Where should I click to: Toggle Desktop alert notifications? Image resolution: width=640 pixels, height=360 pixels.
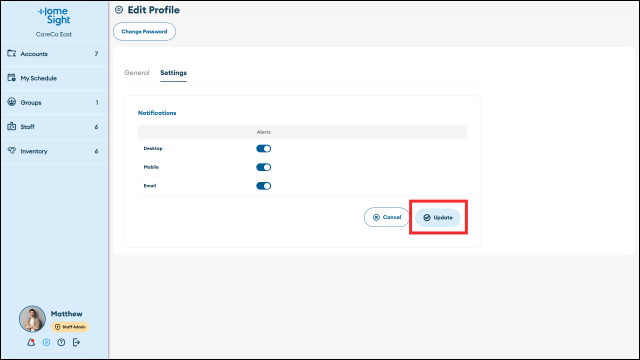click(264, 149)
